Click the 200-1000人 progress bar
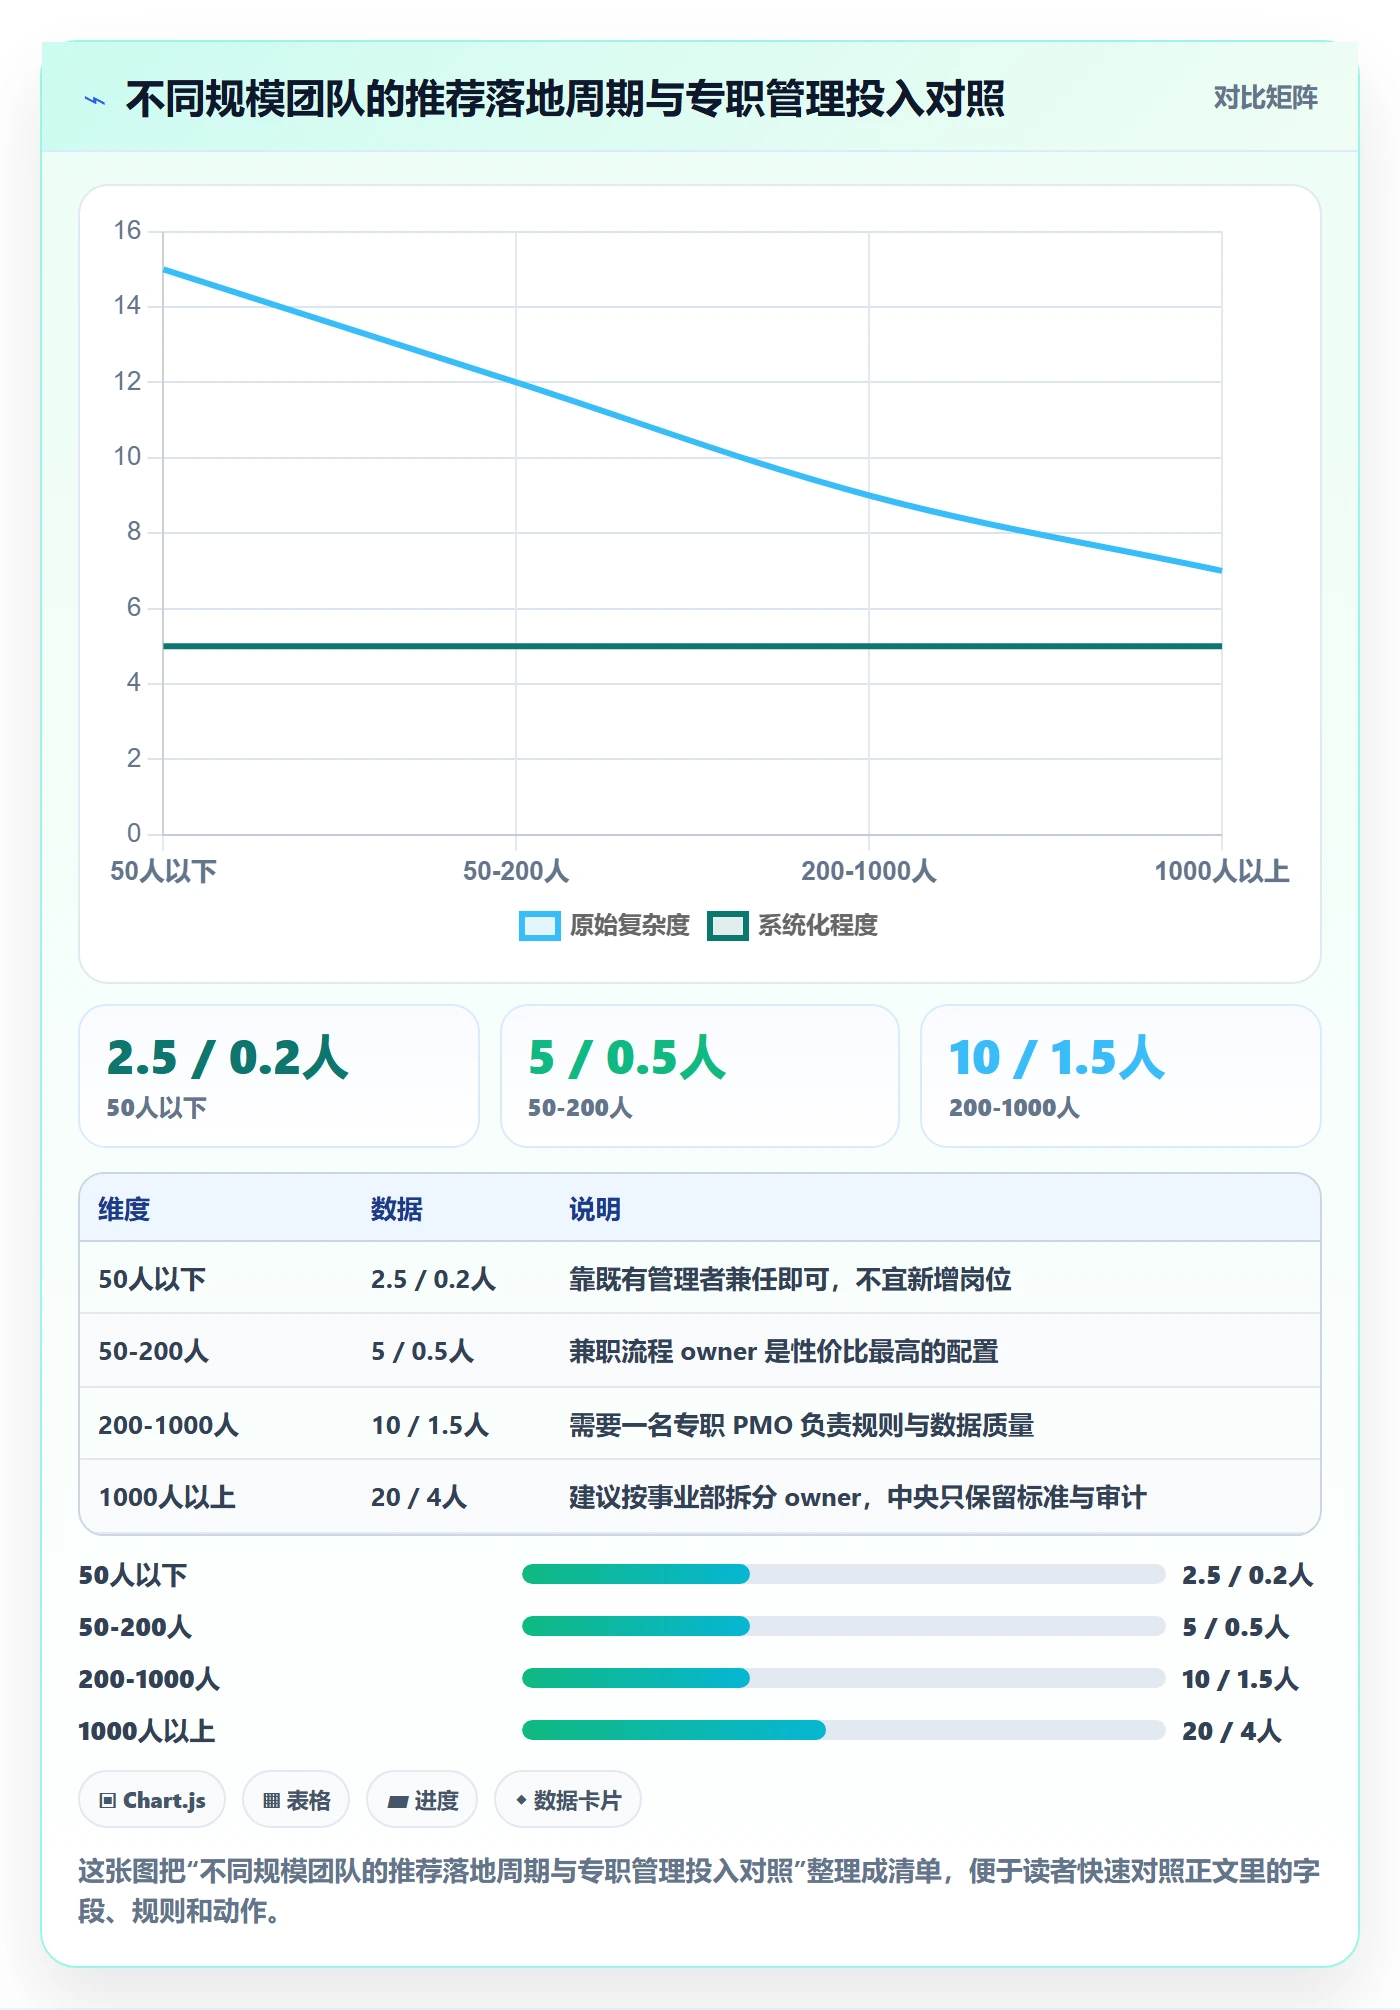The width and height of the screenshot is (1400, 2010). tap(843, 1678)
